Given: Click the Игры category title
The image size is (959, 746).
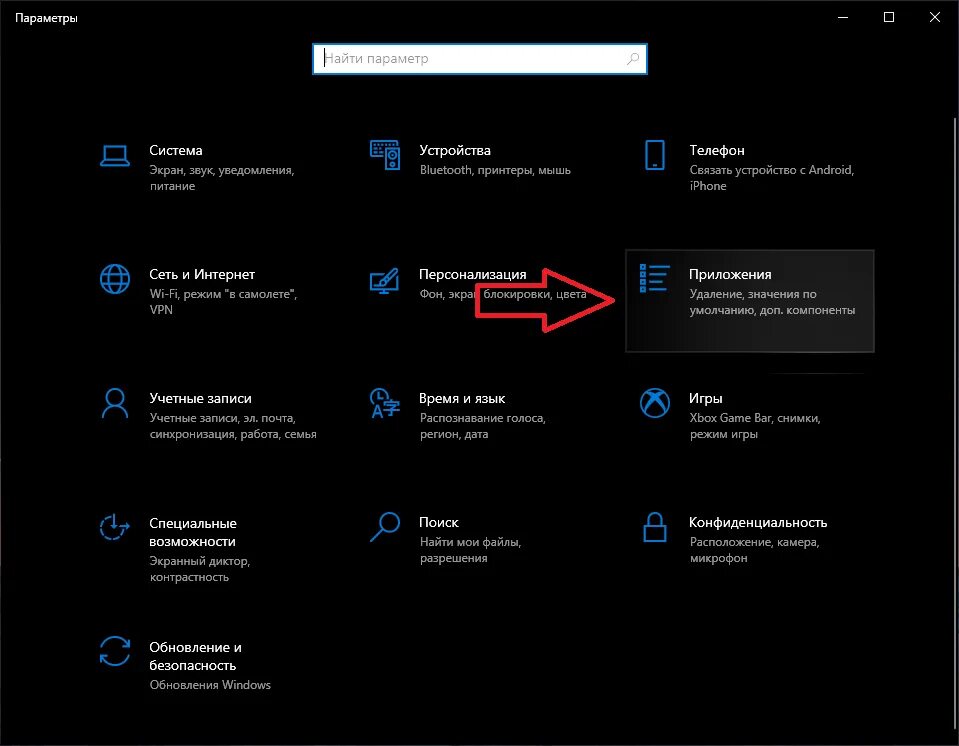Looking at the screenshot, I should pos(705,398).
